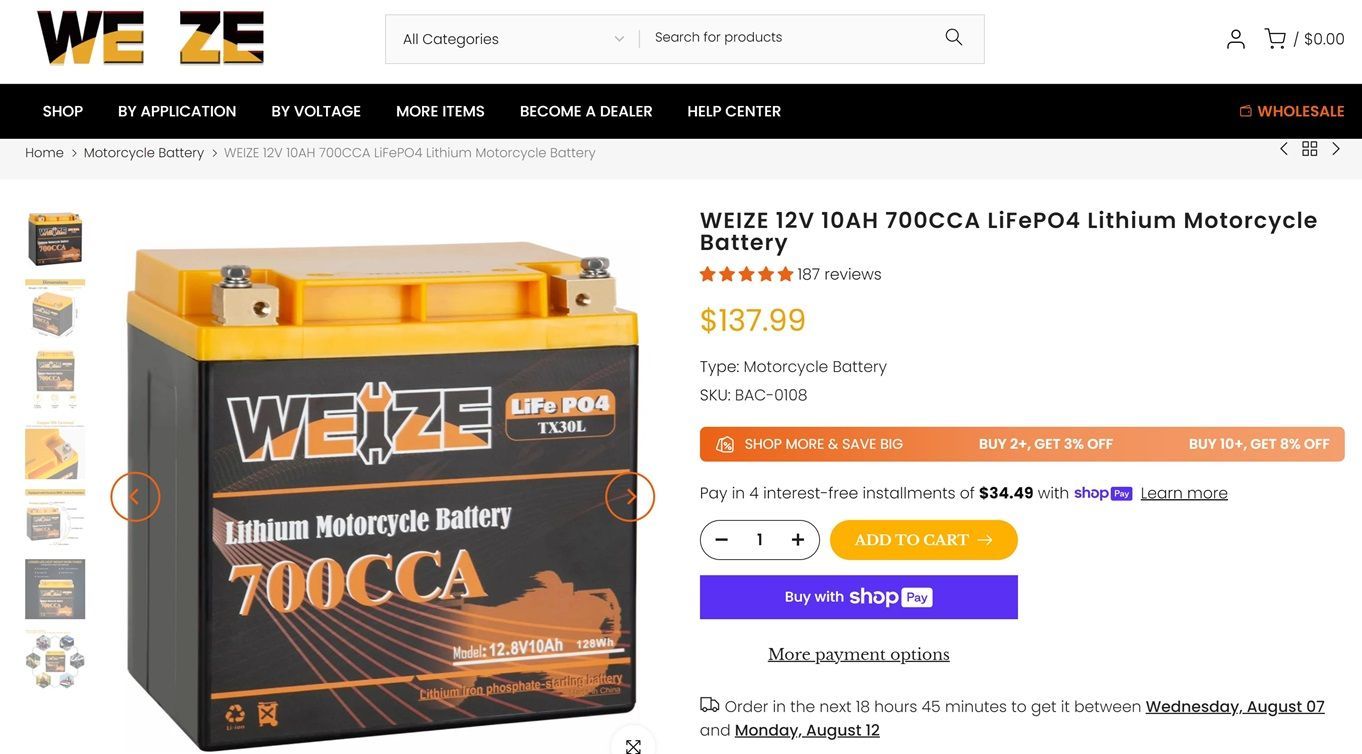Open the BY VOLTAGE menu

point(316,111)
